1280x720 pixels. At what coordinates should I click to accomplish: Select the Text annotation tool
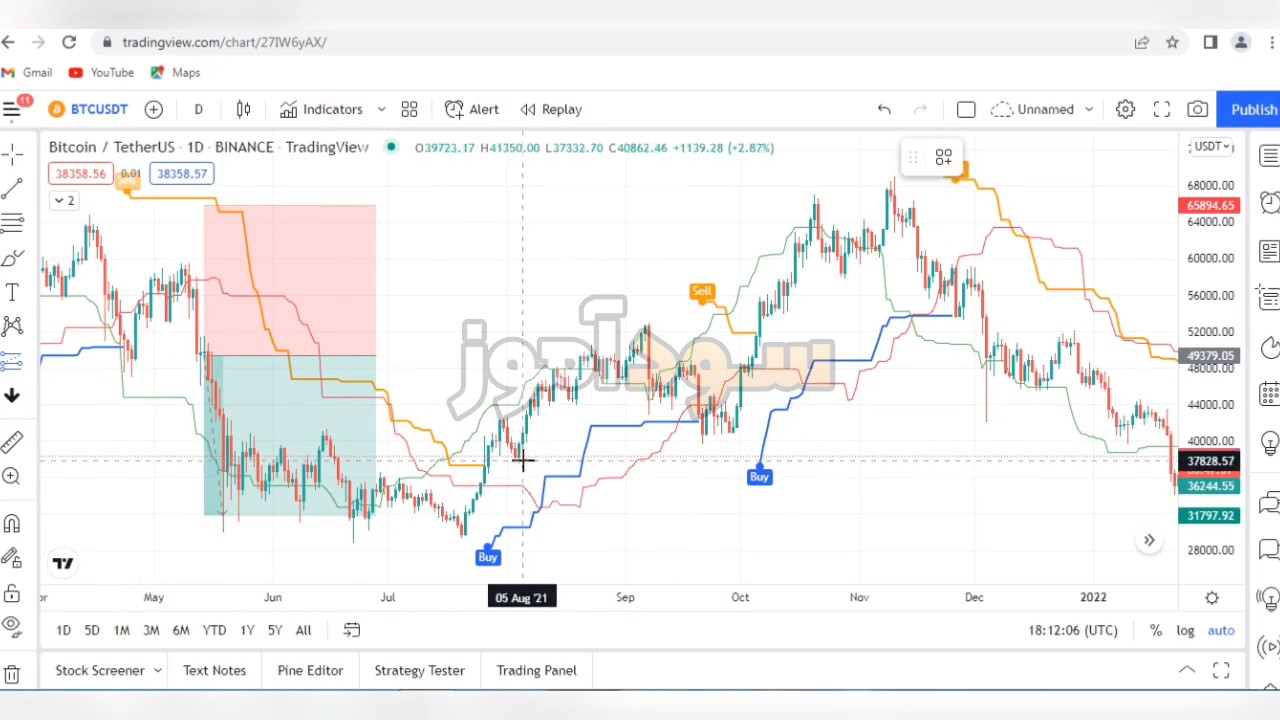tap(12, 292)
